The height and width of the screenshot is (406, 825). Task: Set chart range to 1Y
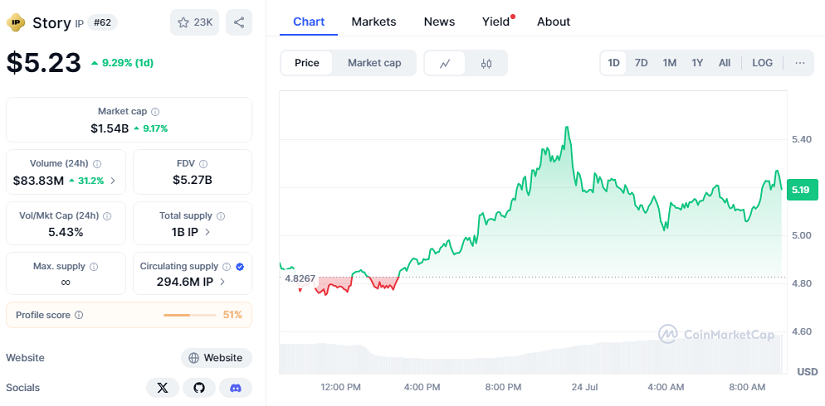tap(697, 63)
